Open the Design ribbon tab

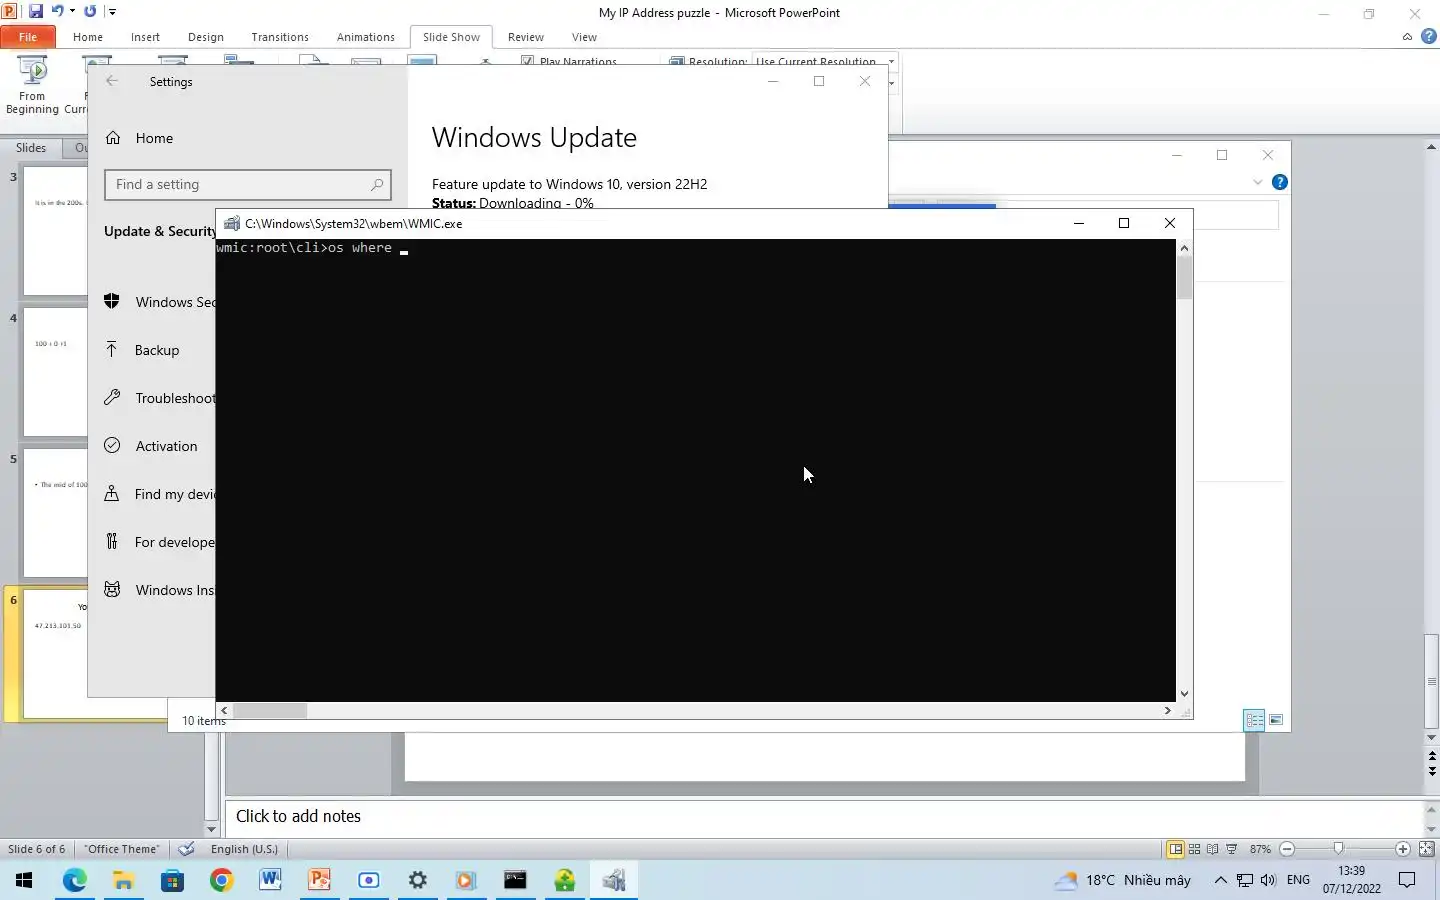point(206,37)
